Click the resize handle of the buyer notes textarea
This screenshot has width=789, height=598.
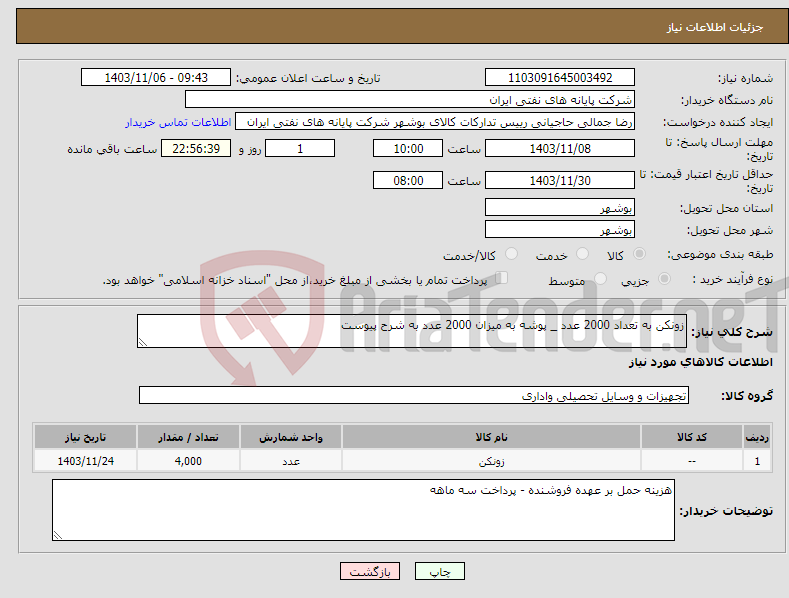click(x=58, y=536)
